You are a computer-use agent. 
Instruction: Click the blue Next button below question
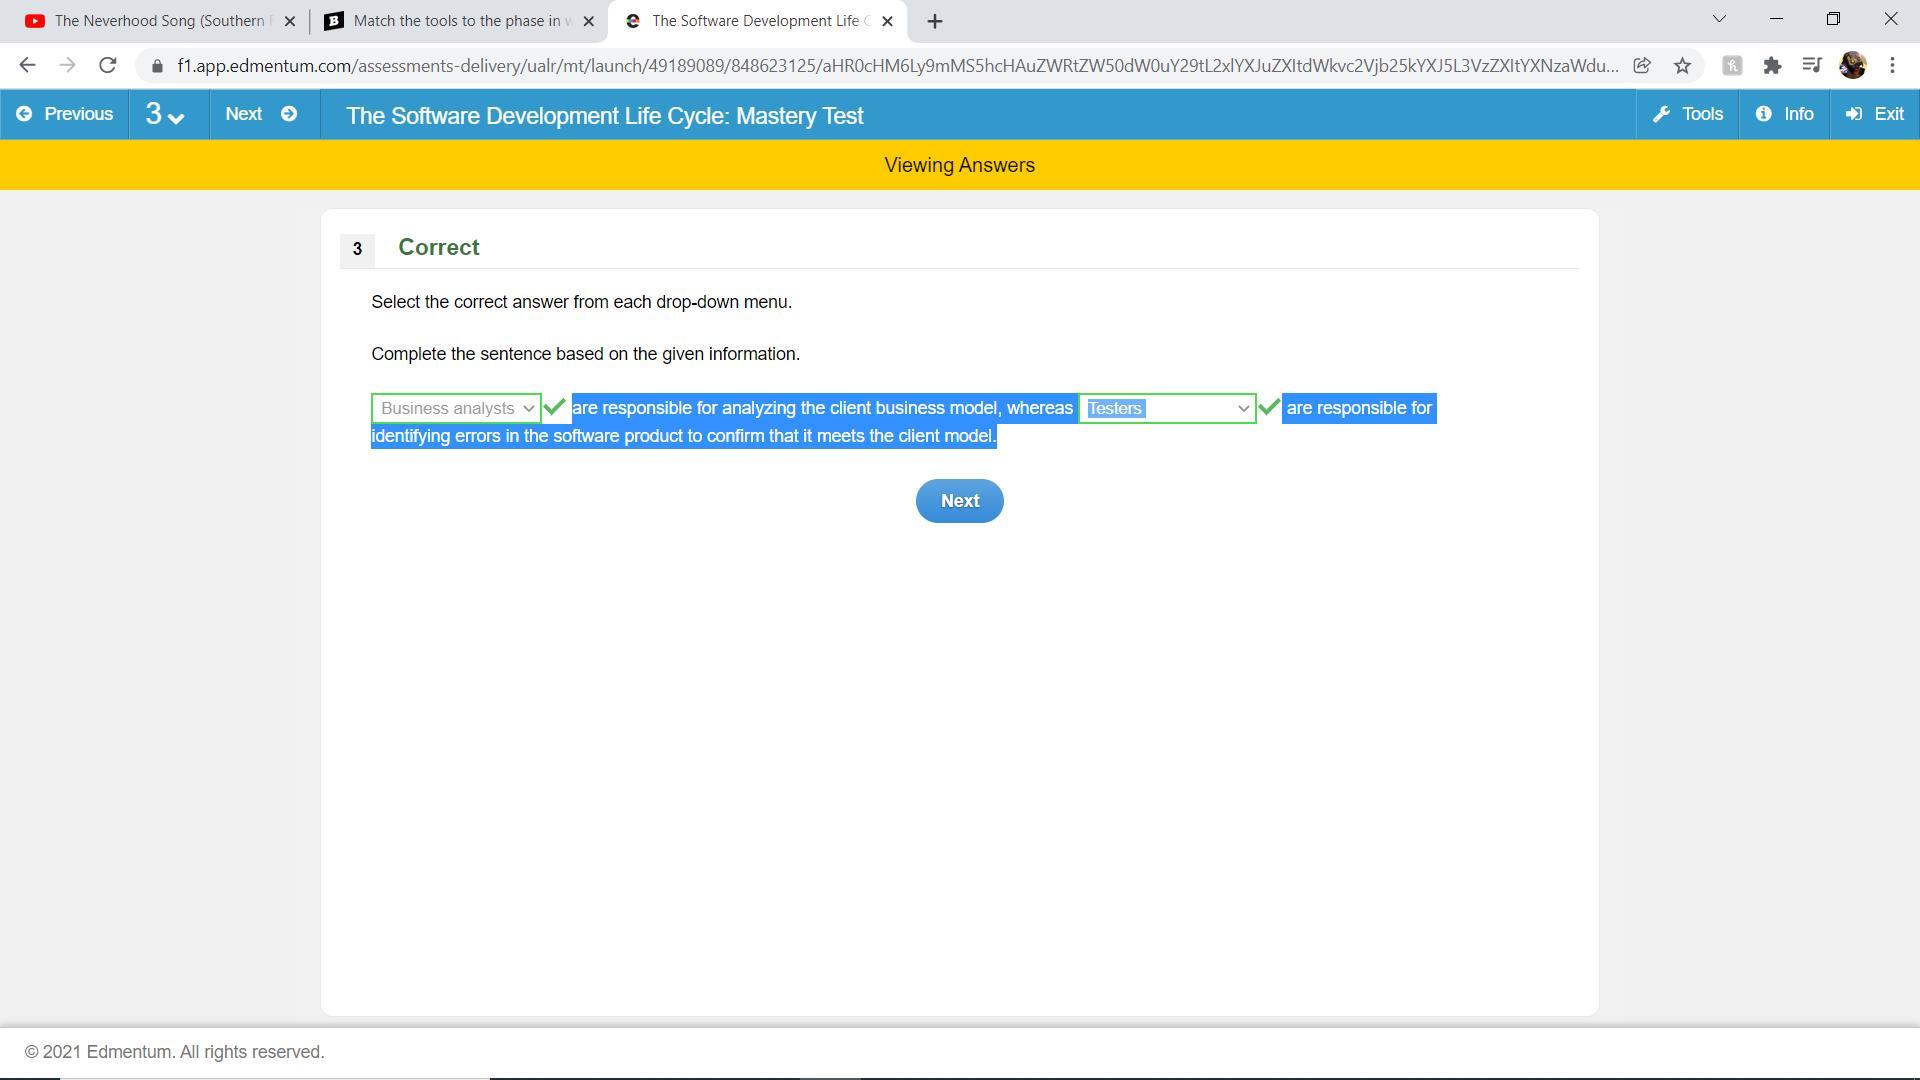point(959,501)
